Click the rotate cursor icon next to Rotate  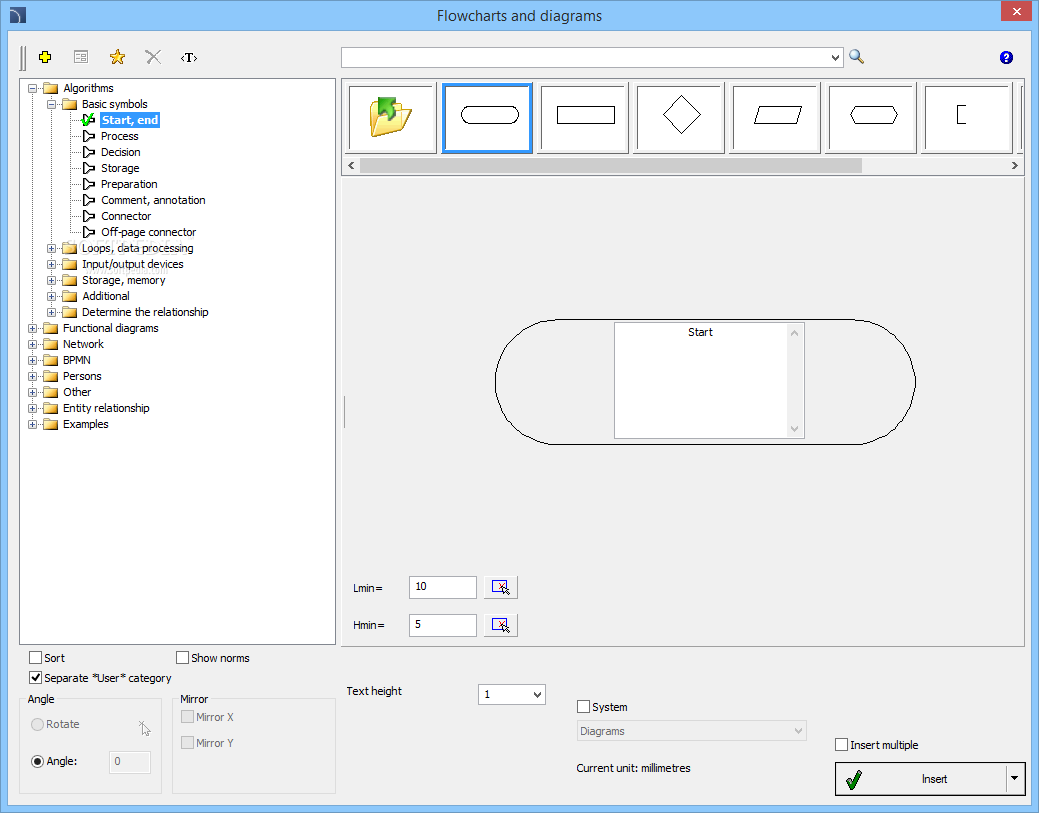[x=144, y=728]
